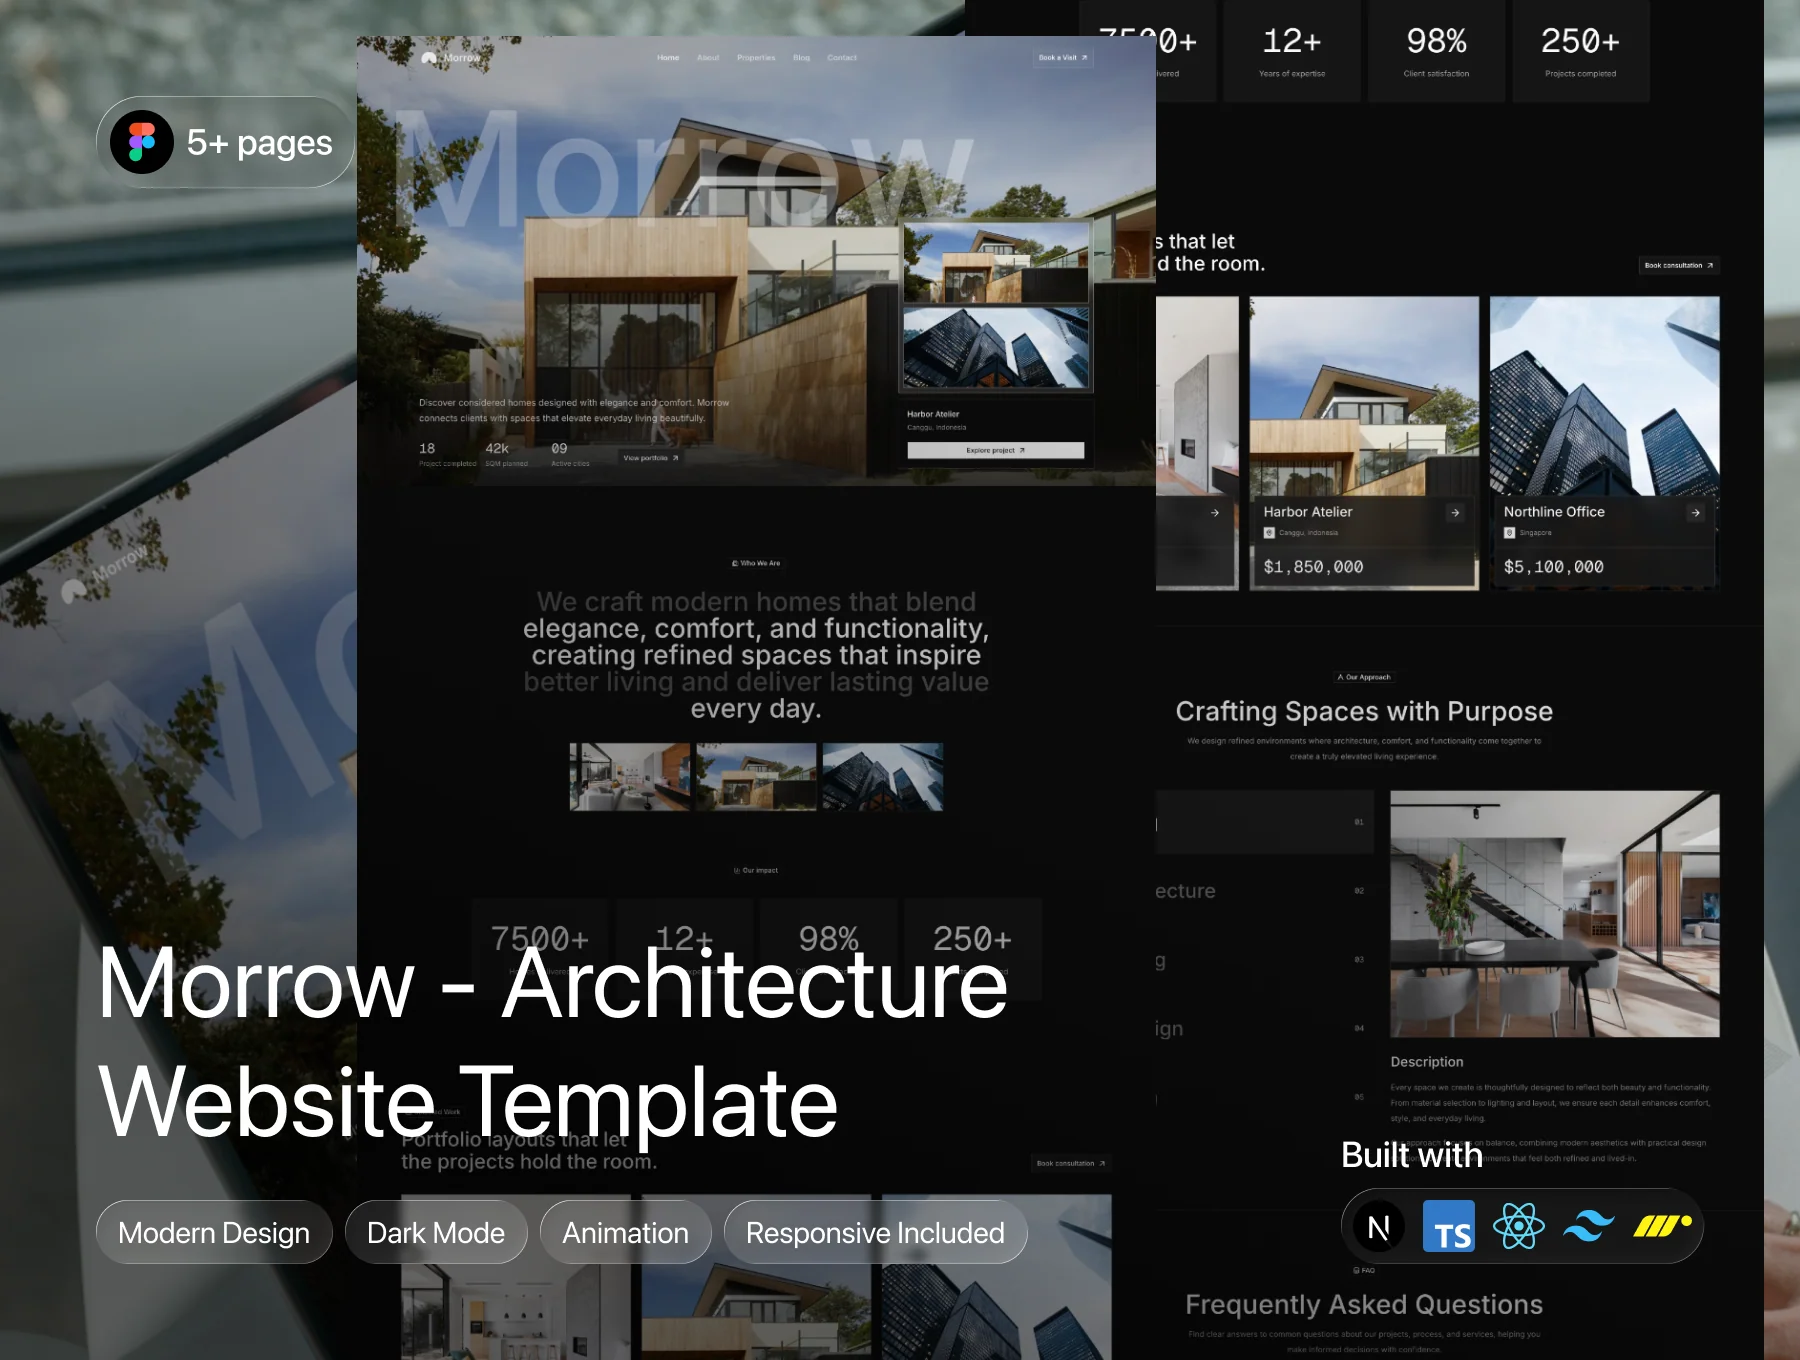Open the dining room photo in Our Approach
Viewport: 1800px width, 1360px height.
(x=1555, y=914)
